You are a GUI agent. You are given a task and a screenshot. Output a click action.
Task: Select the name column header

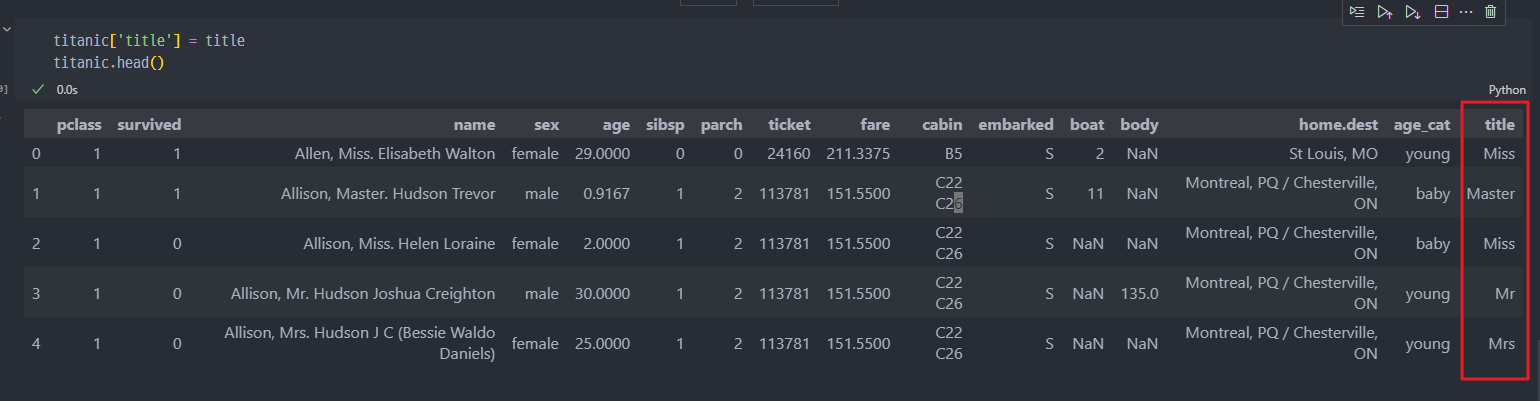tap(474, 125)
